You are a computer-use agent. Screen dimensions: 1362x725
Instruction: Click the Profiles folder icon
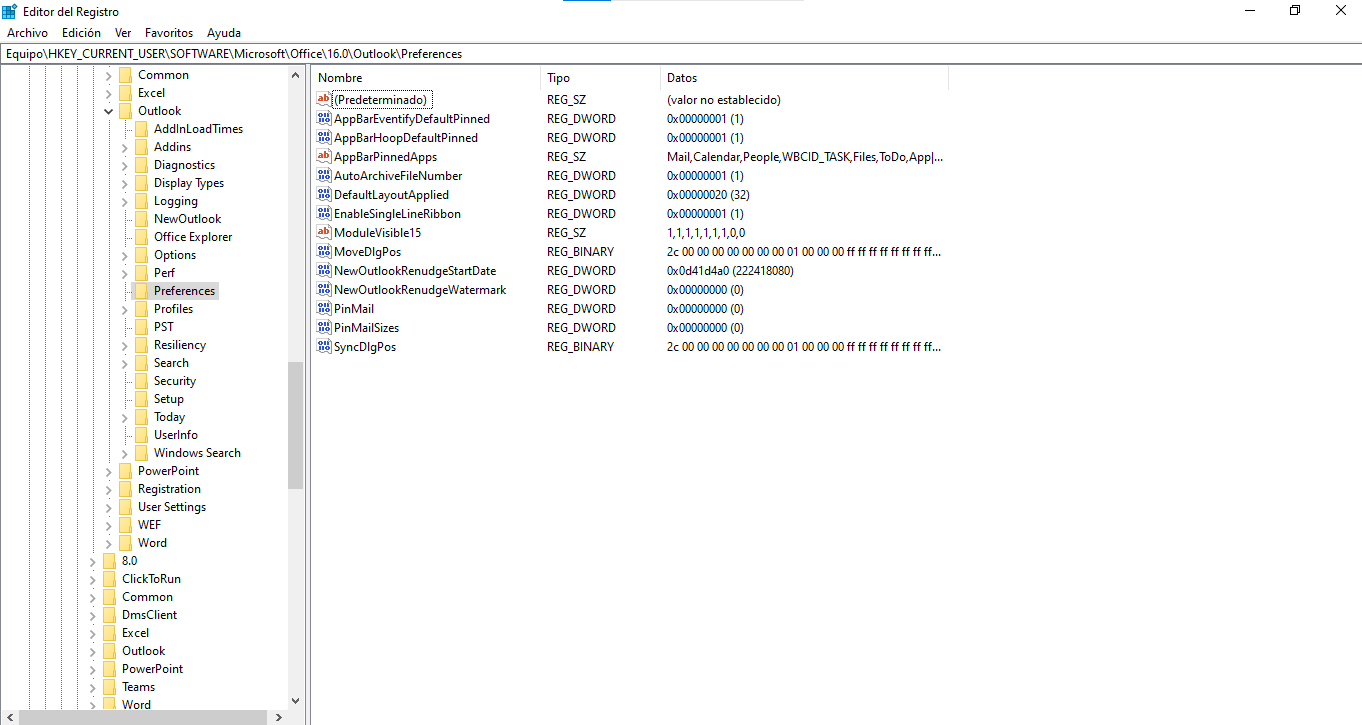tap(141, 309)
